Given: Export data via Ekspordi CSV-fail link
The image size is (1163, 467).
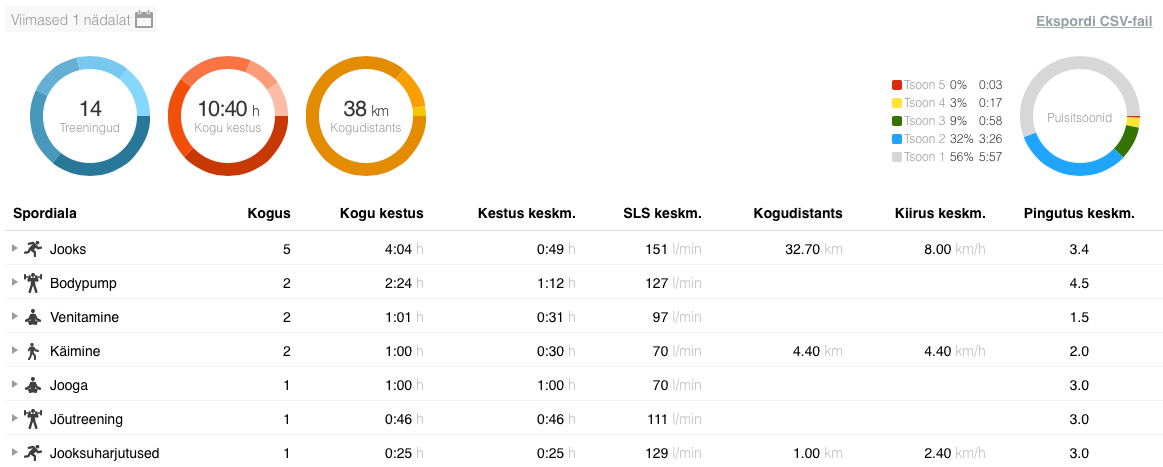Looking at the screenshot, I should tap(1094, 21).
